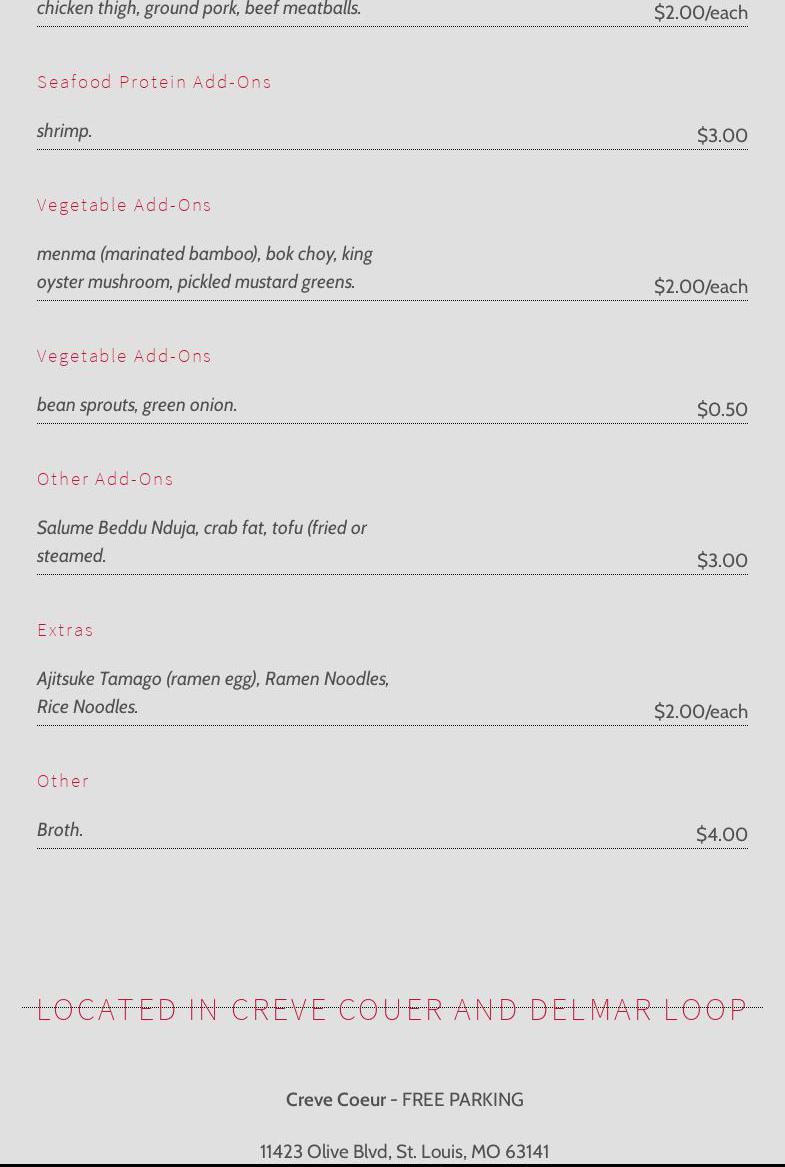Click the $0.50 price
The height and width of the screenshot is (1167, 785).
click(722, 409)
